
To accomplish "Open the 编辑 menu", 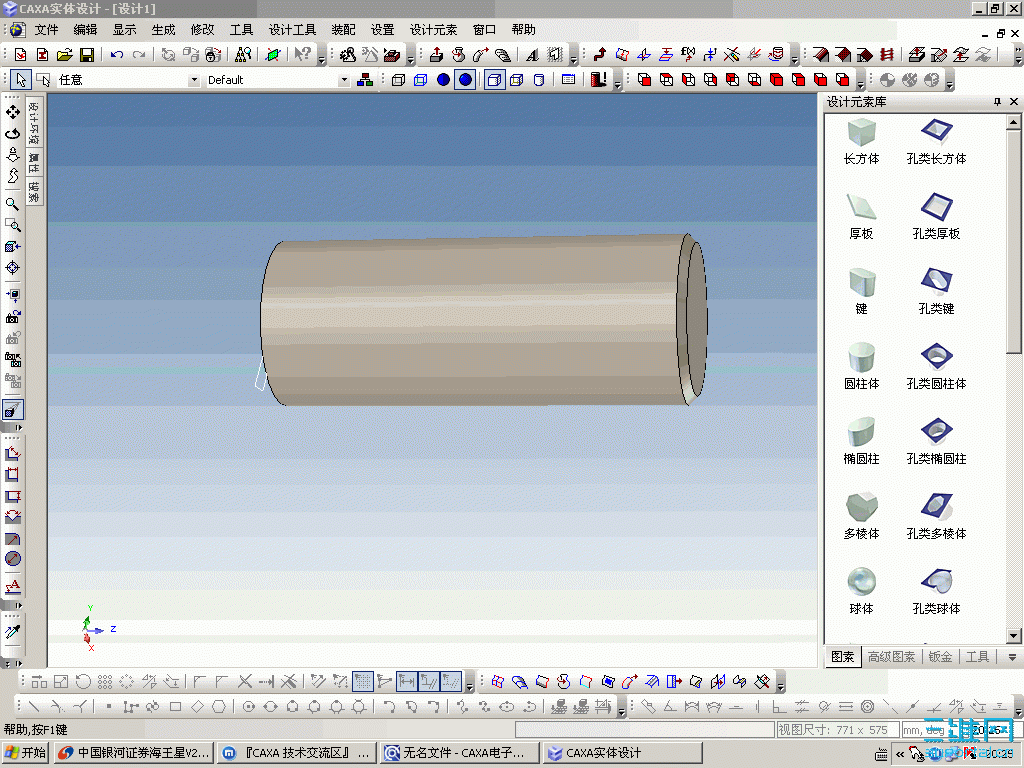I will 86,29.
